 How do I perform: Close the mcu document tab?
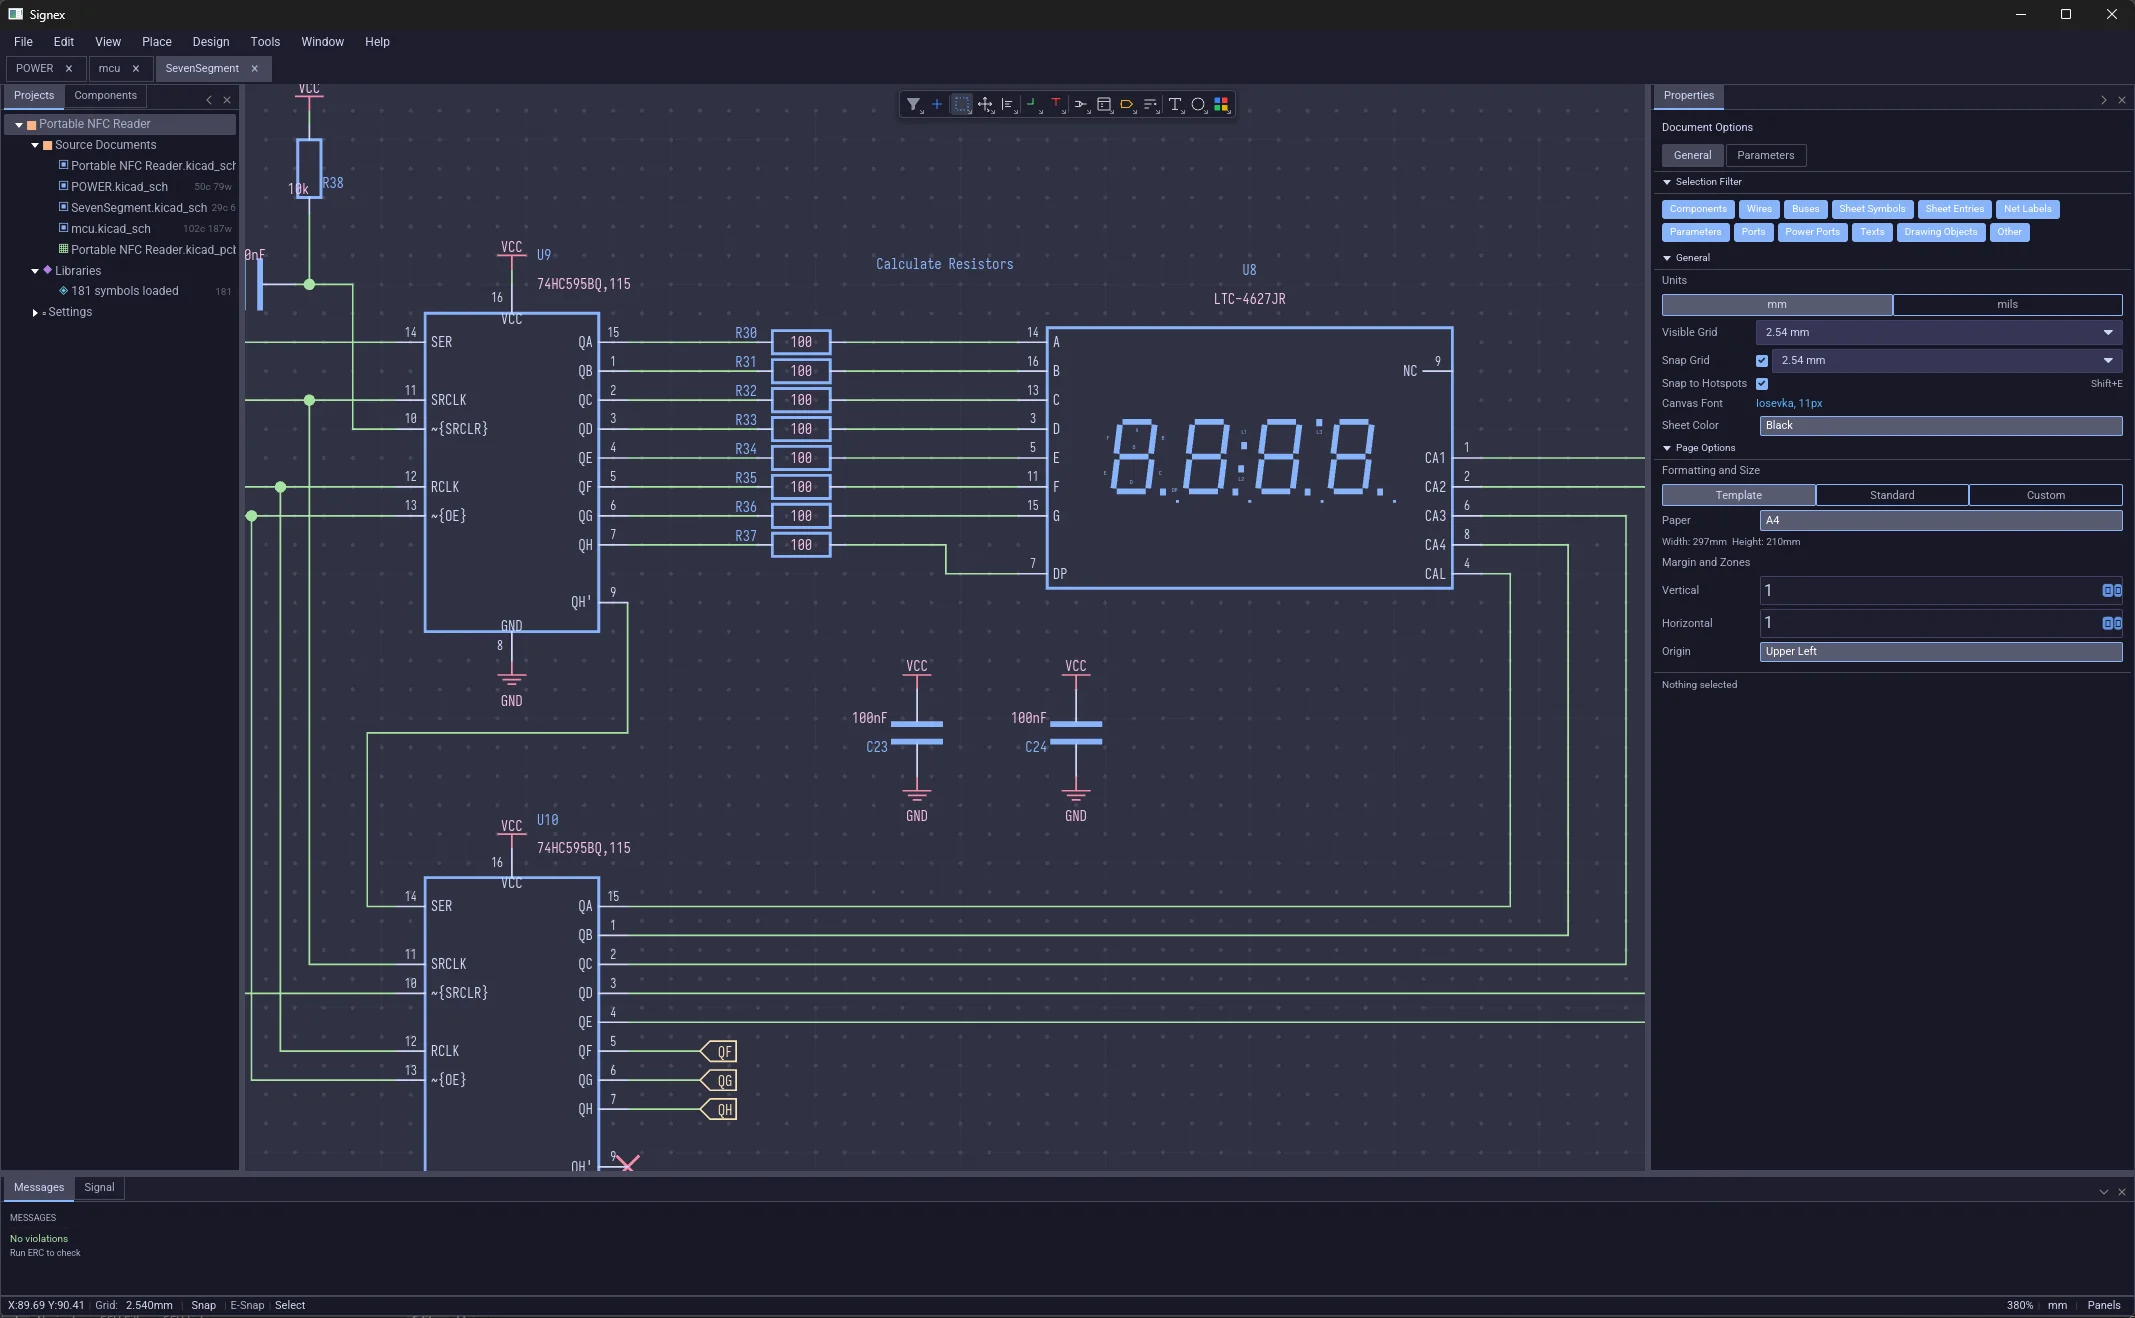click(x=136, y=68)
